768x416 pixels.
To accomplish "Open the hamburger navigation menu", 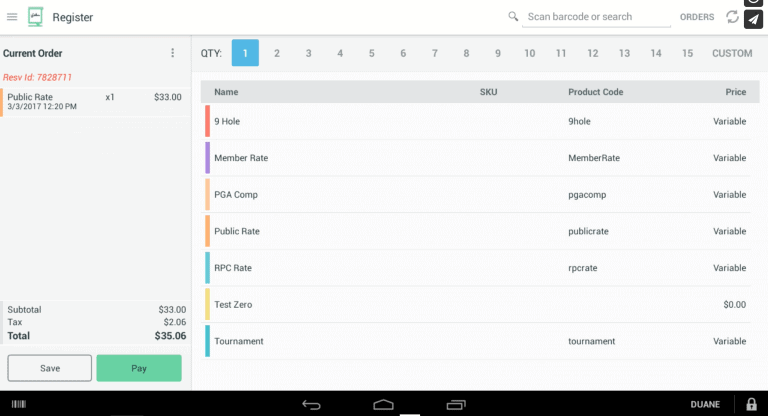I will [x=12, y=17].
